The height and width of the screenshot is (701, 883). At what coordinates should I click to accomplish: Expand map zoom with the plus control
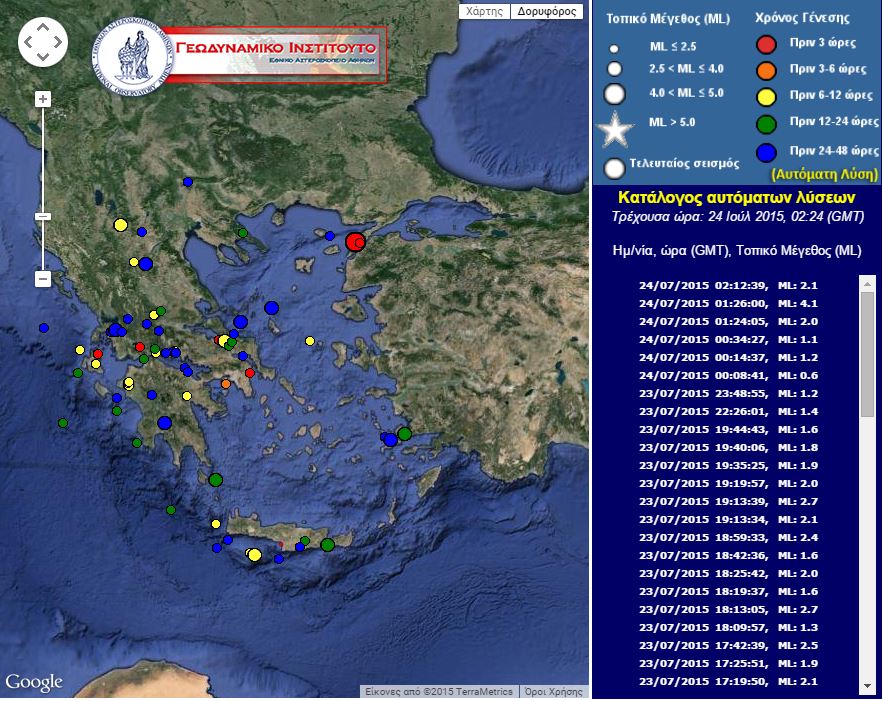point(41,99)
